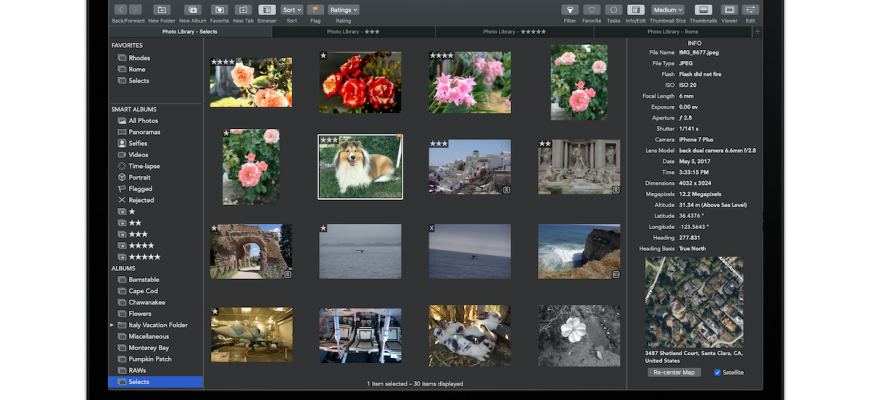The height and width of the screenshot is (400, 870).
Task: Select the red roses thumbnail
Action: pos(360,82)
